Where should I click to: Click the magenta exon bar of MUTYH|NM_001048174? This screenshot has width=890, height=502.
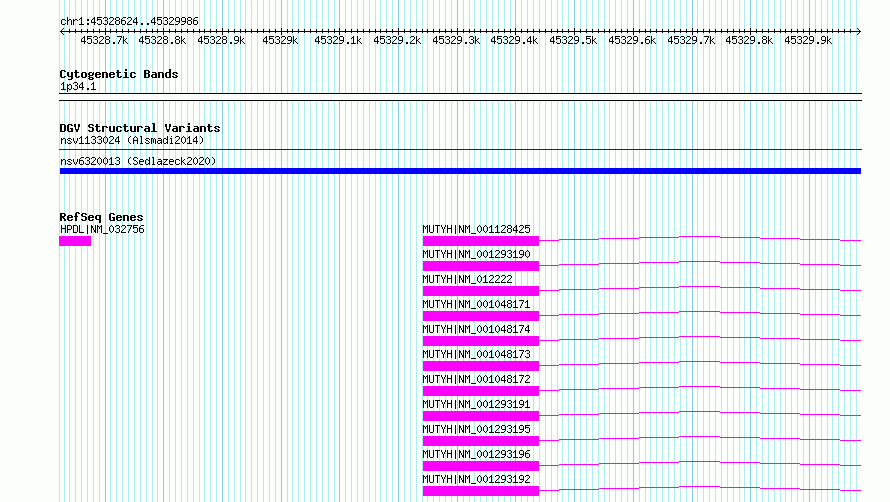click(481, 341)
